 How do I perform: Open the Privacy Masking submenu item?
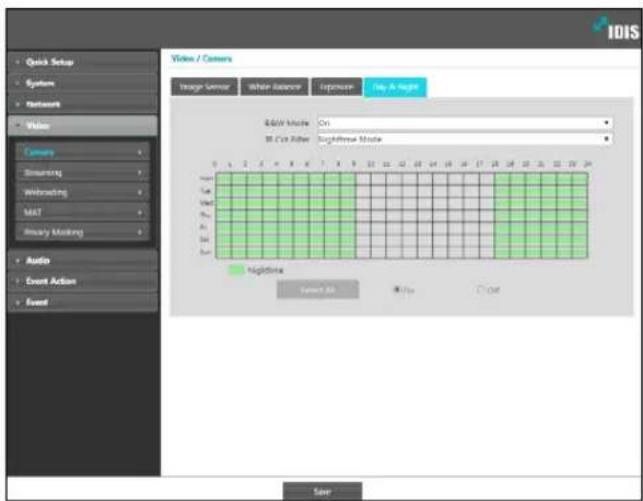(x=82, y=232)
